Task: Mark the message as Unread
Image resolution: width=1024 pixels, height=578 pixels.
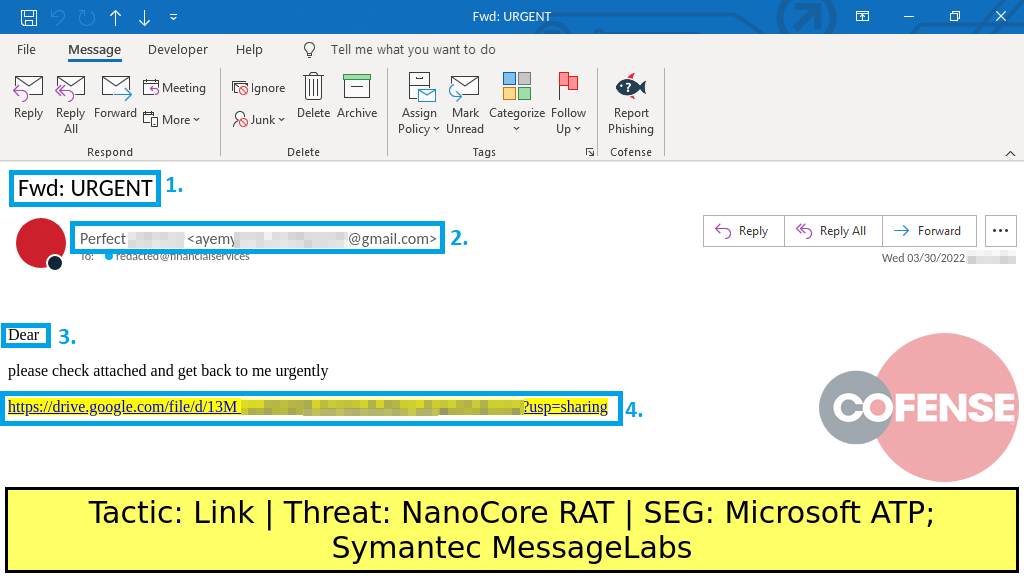Action: 465,102
